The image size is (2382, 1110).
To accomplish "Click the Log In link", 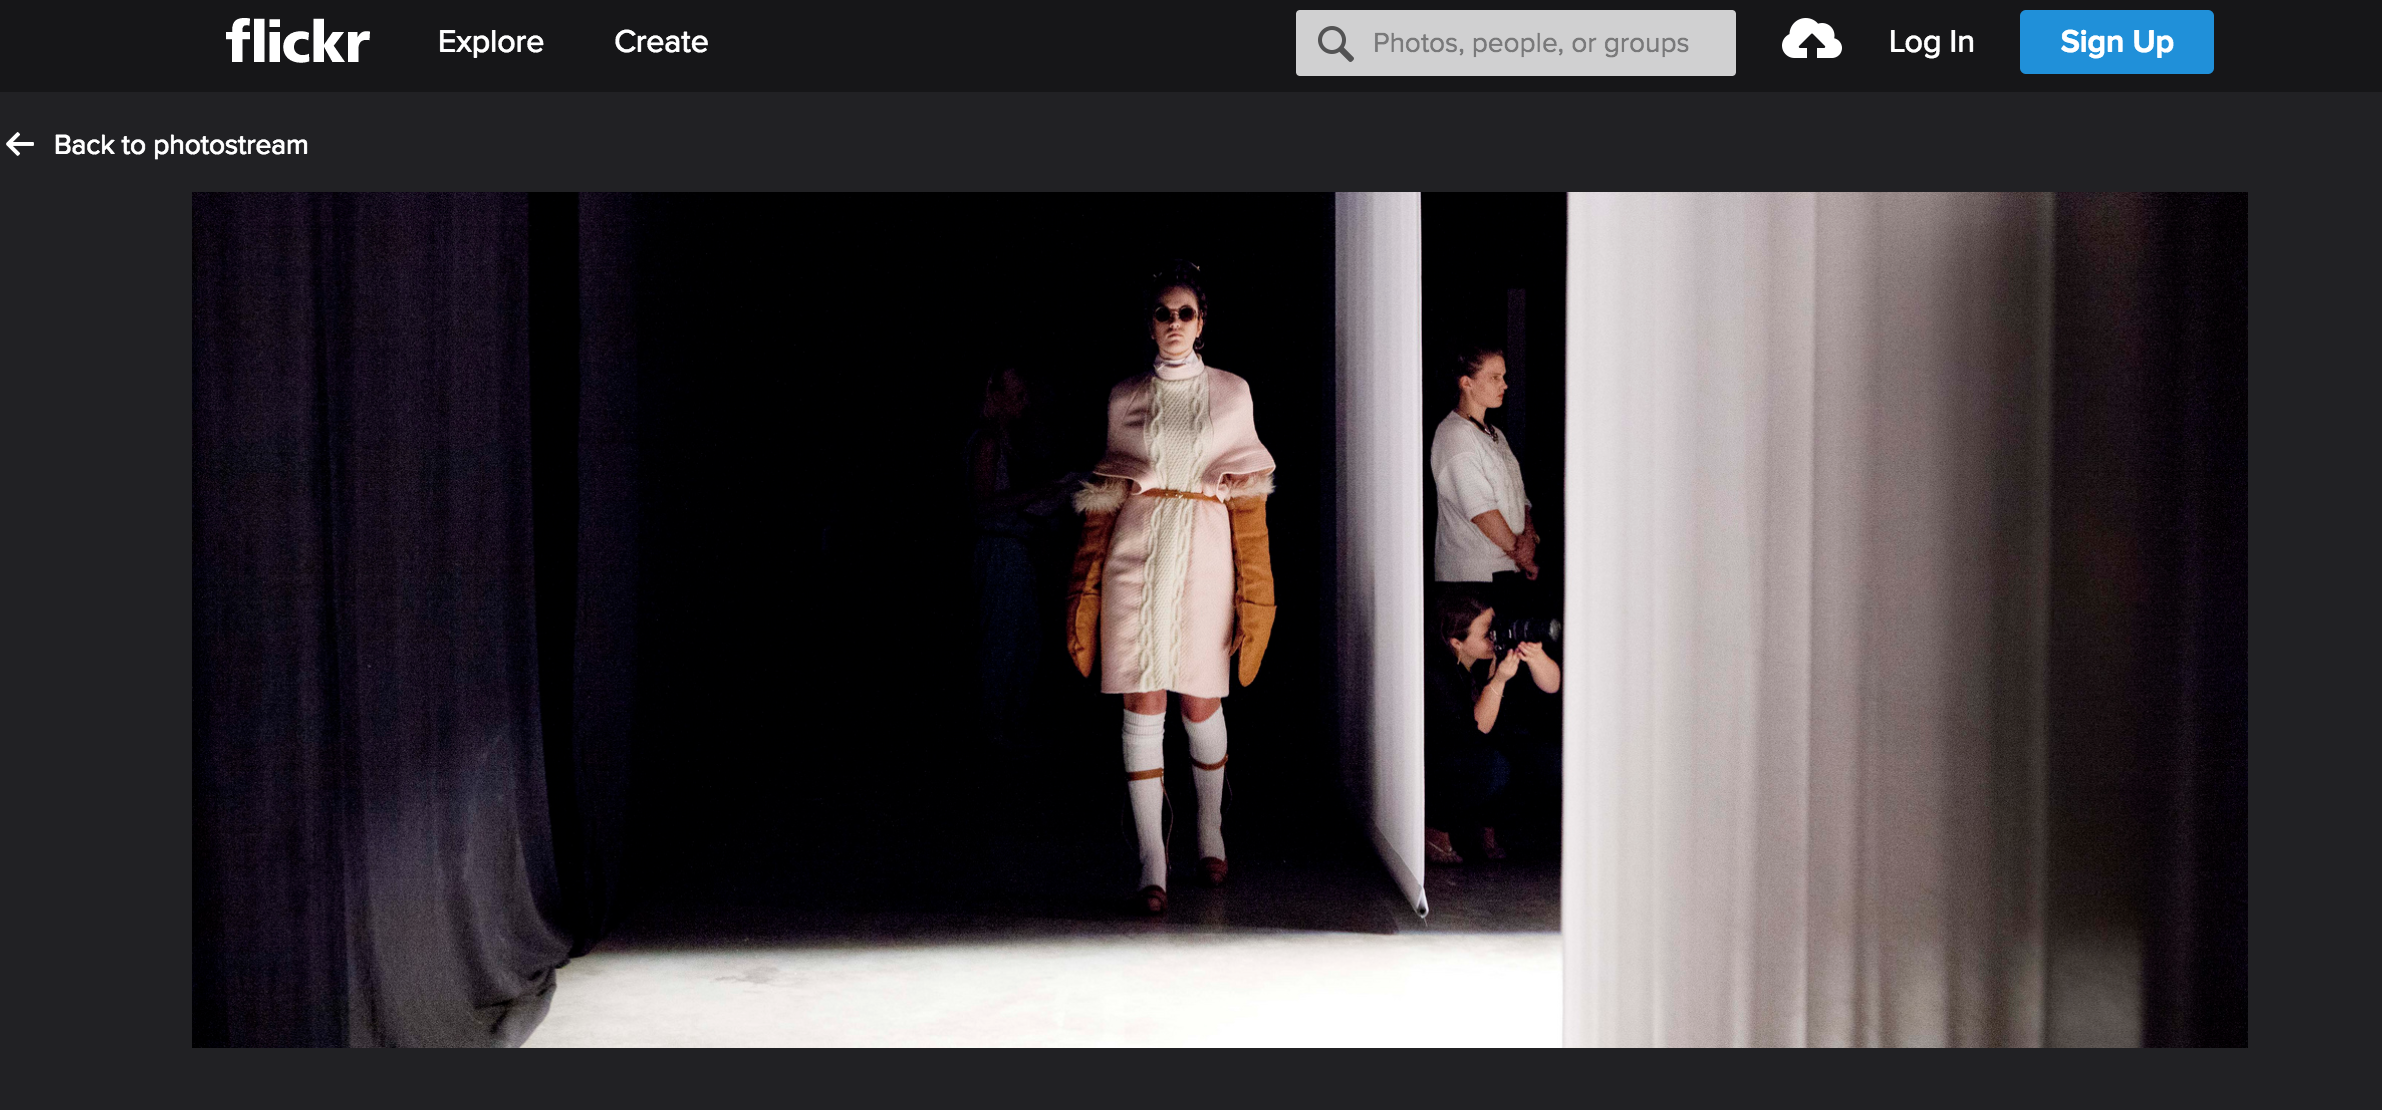I will tap(1930, 42).
